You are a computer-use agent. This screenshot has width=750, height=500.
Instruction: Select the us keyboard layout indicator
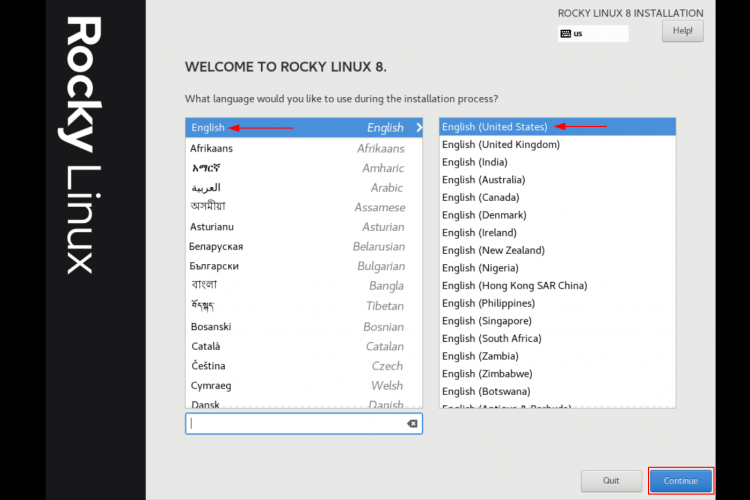[593, 33]
